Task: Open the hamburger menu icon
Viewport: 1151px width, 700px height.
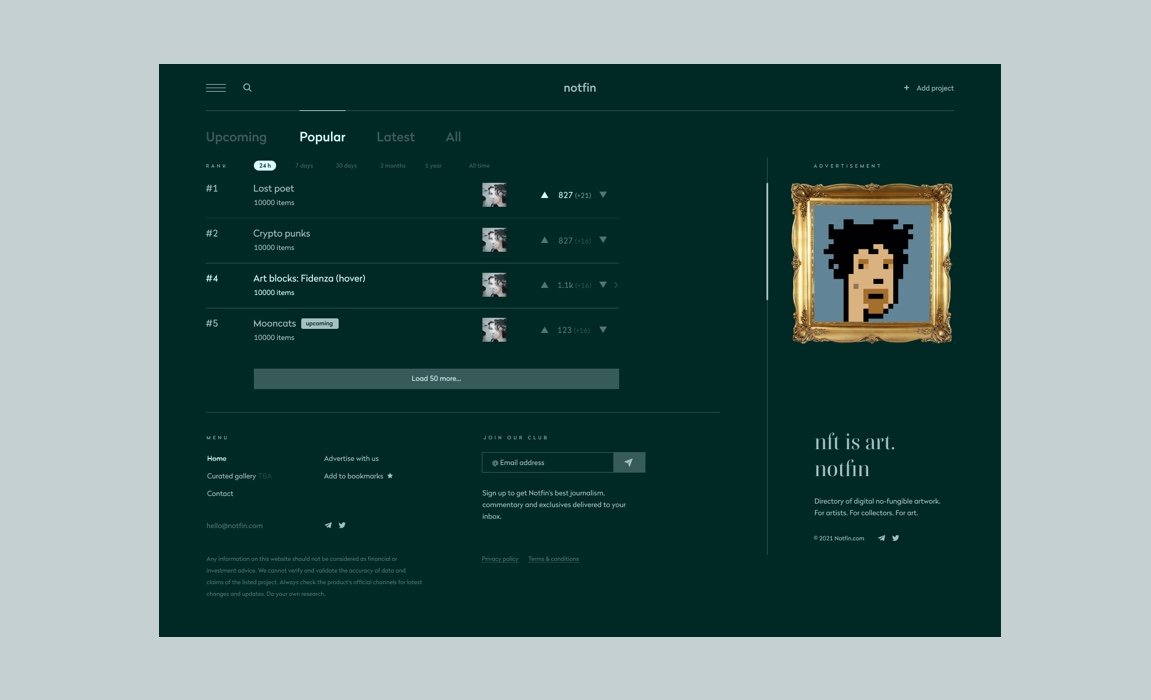Action: (x=215, y=88)
